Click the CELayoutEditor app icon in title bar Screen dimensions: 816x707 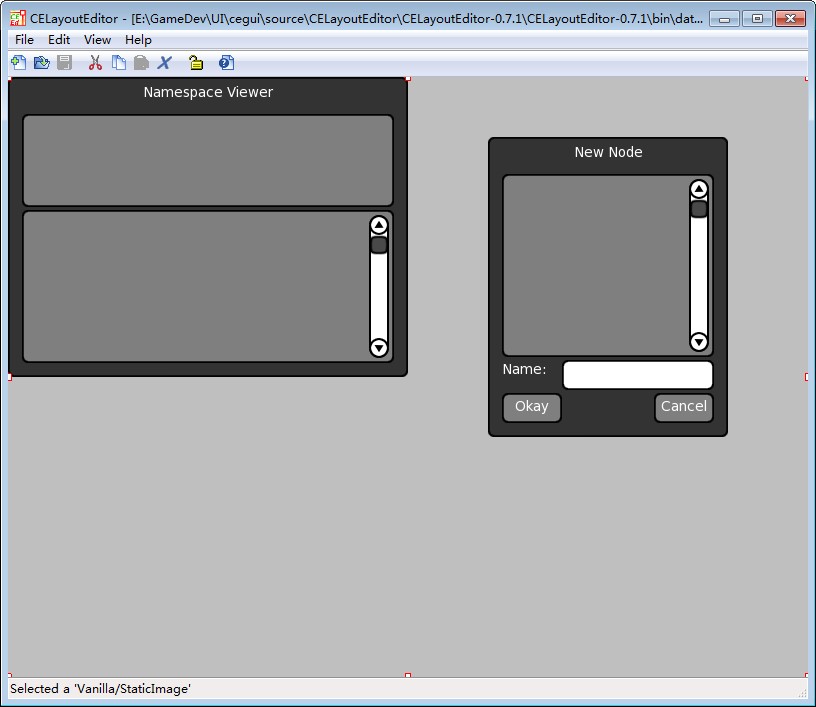click(18, 18)
